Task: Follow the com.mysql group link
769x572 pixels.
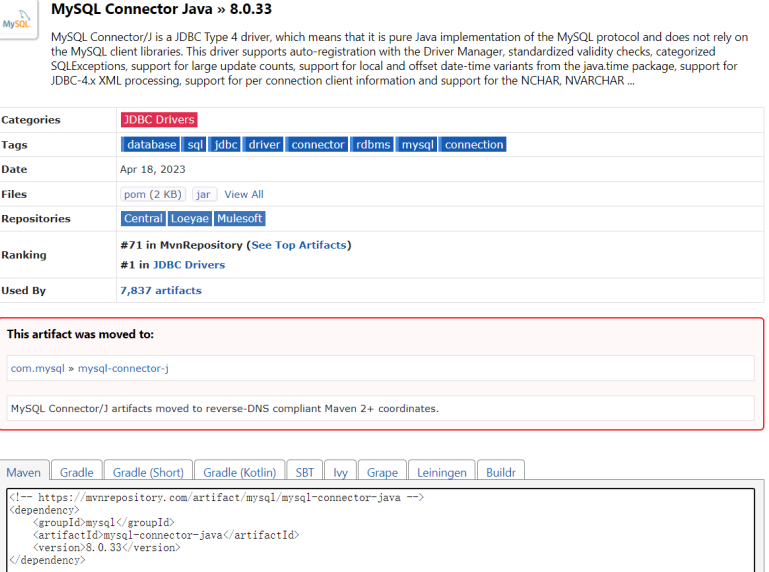Action: tap(38, 368)
